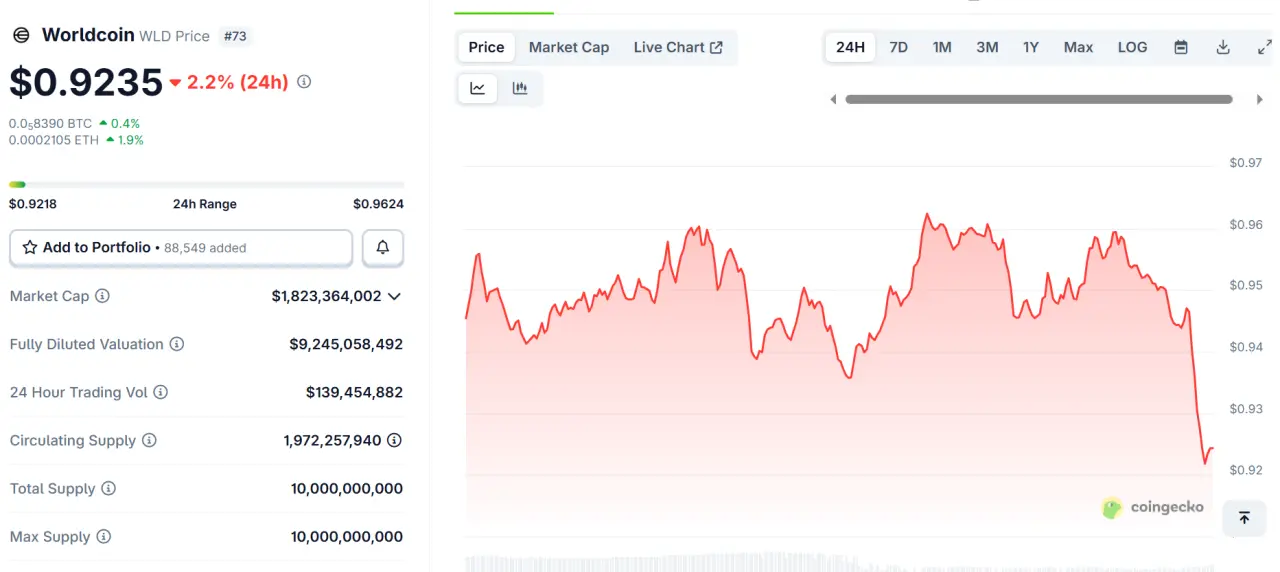Click the 0.0002105 ETH price text
Viewport: 1280px width, 572px height.
(x=54, y=140)
